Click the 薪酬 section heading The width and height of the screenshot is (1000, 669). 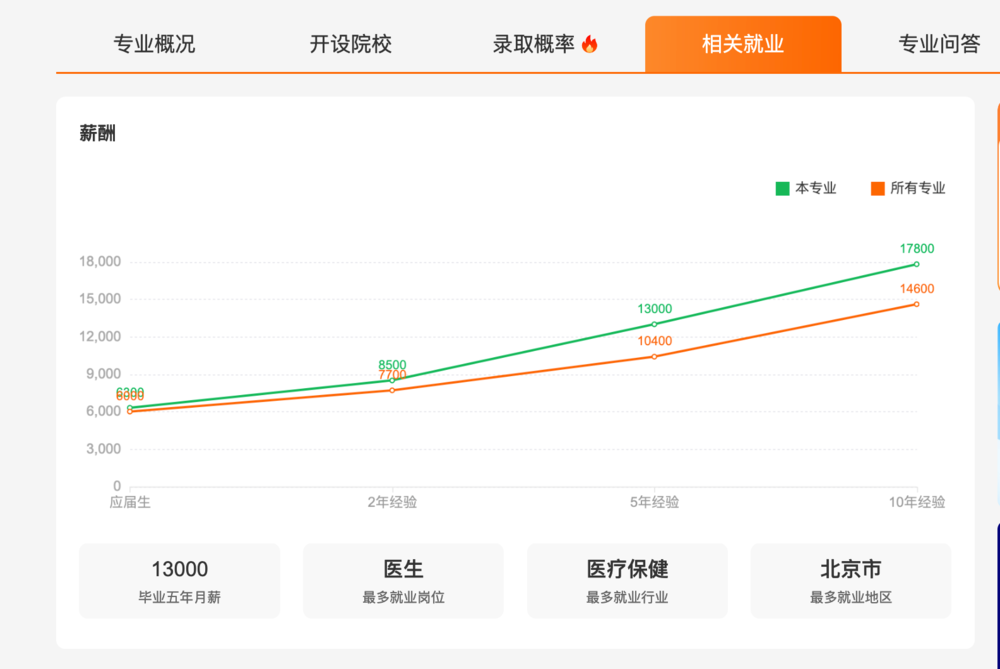point(98,133)
